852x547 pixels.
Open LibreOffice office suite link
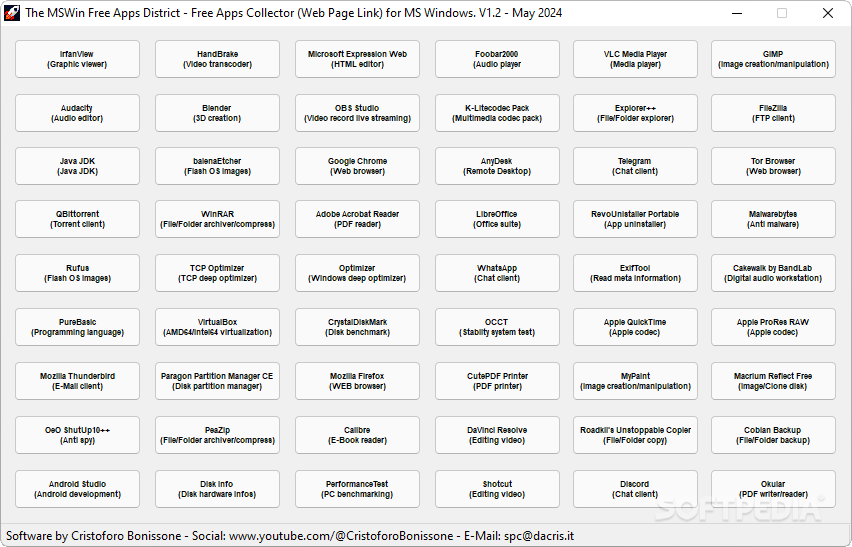point(497,219)
